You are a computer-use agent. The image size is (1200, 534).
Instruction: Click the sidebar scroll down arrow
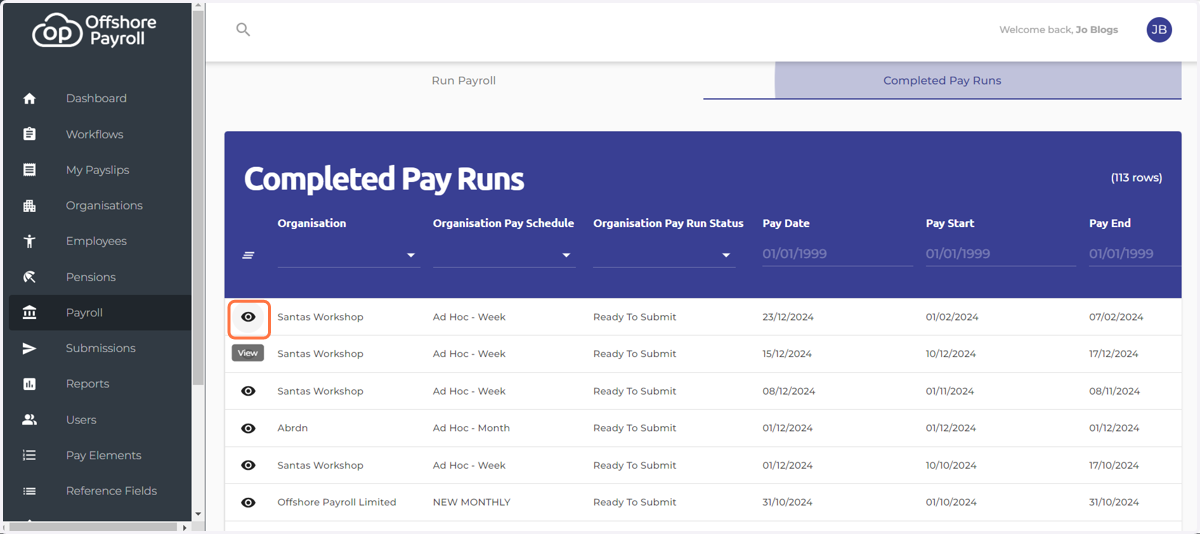point(198,514)
